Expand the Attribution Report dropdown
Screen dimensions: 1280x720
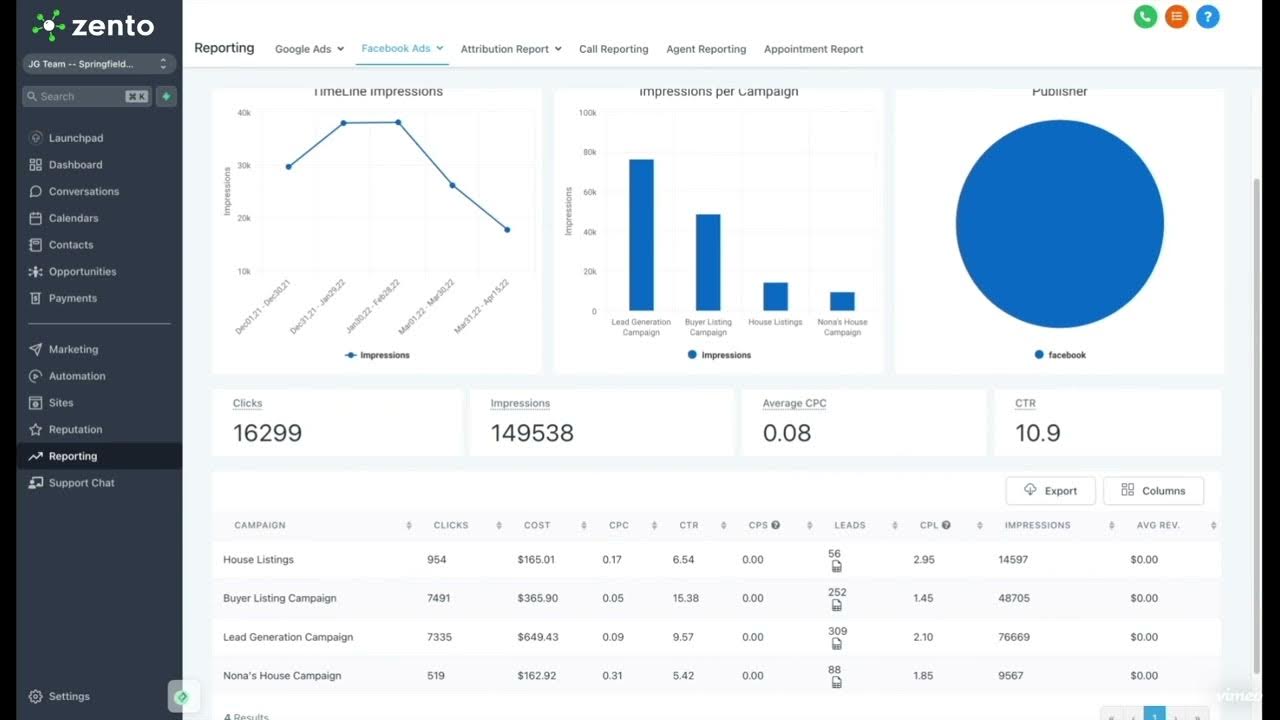[x=511, y=49]
